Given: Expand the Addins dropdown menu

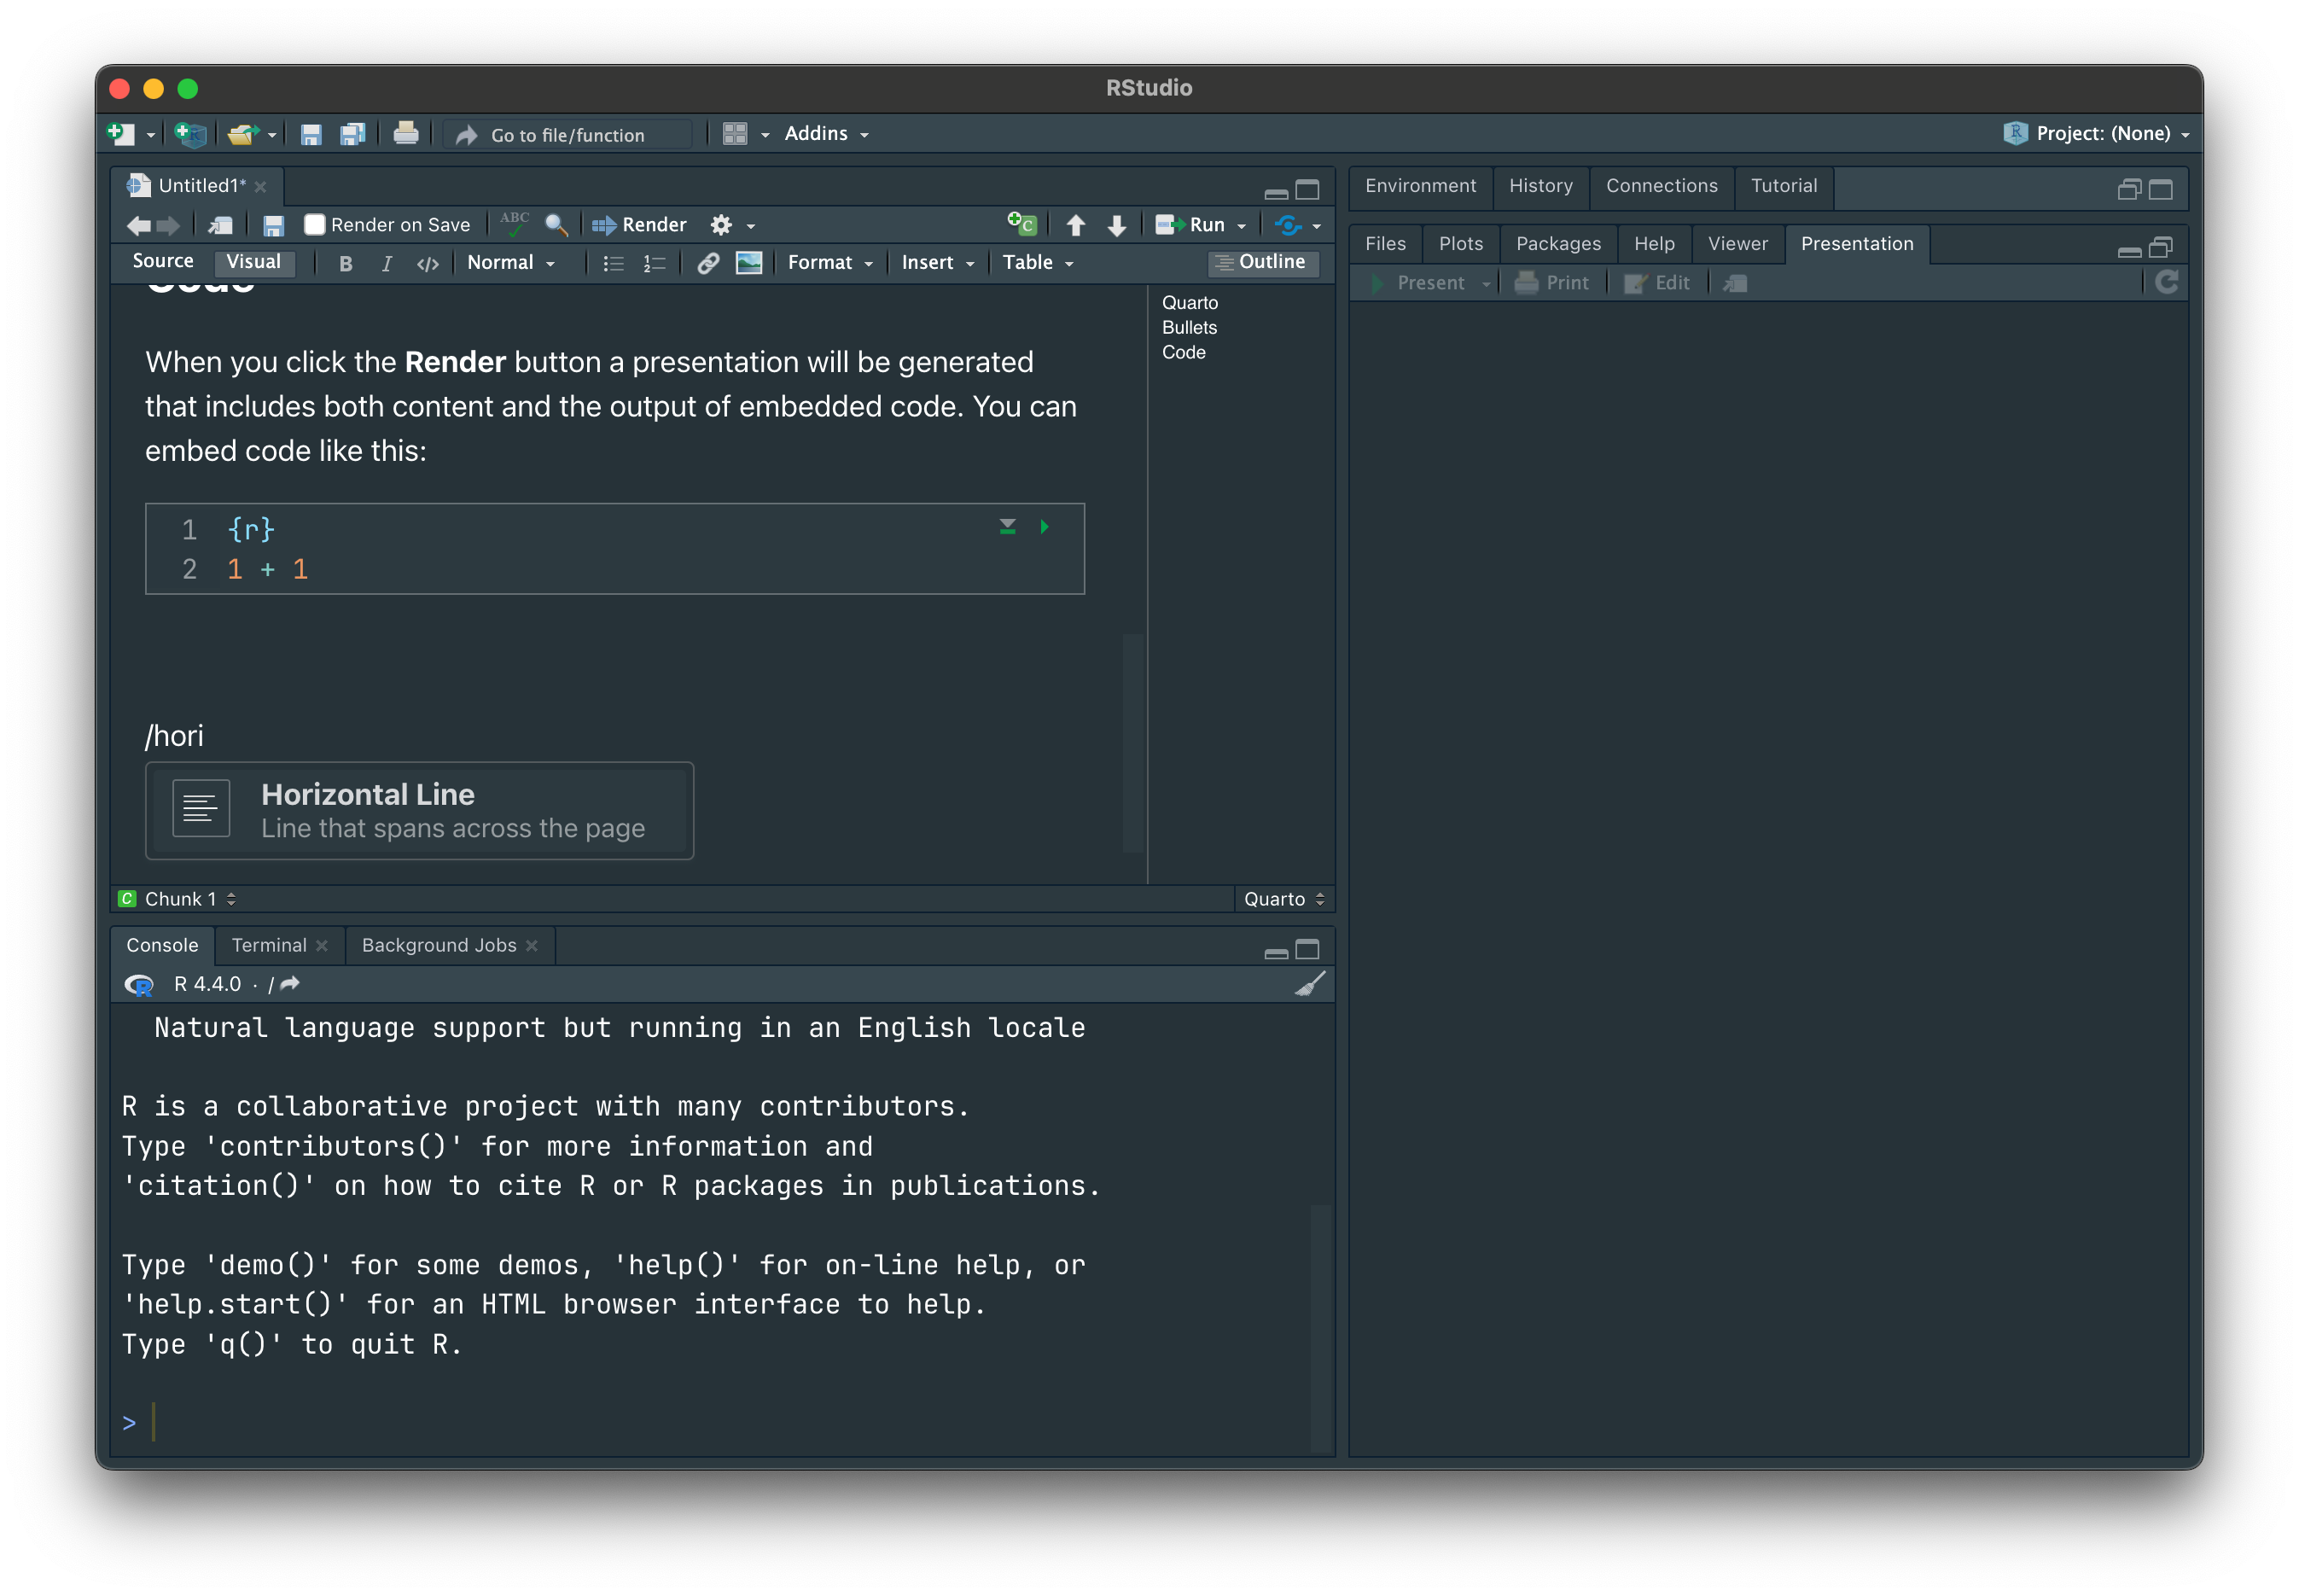Looking at the screenshot, I should point(826,134).
